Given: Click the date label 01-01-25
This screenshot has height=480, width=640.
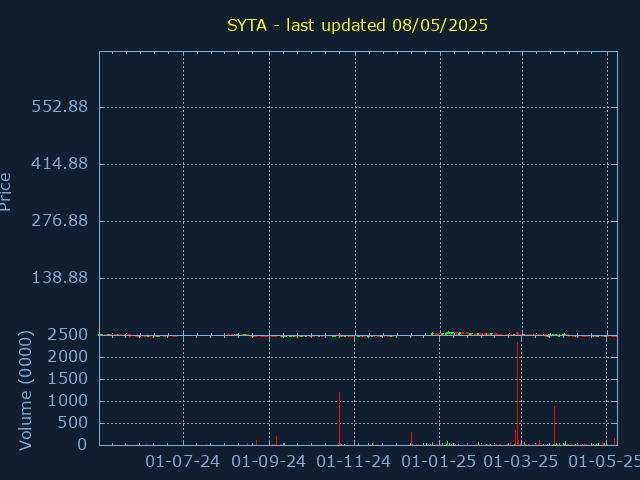Looking at the screenshot, I should (x=438, y=462).
